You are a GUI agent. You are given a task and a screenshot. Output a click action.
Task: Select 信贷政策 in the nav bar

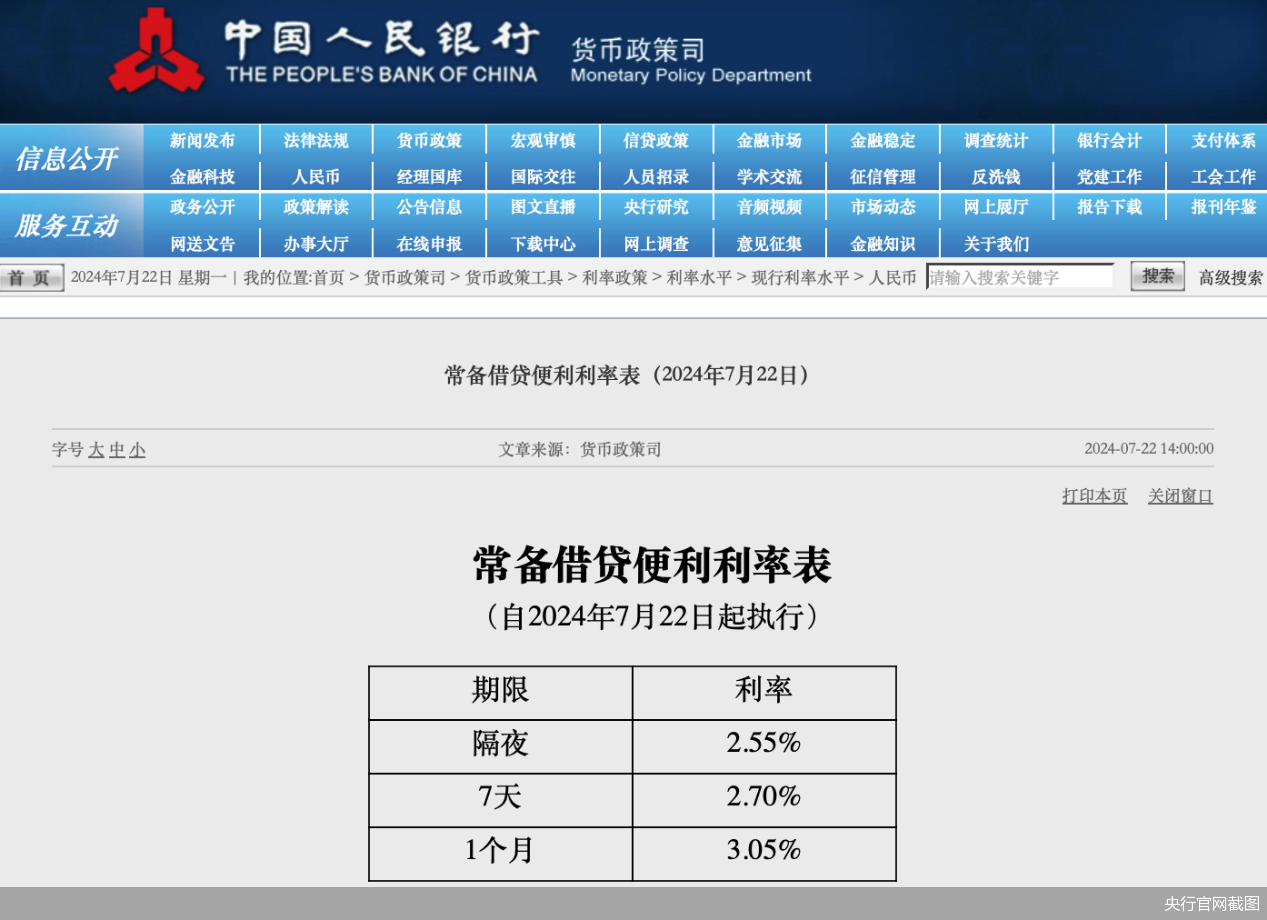(x=656, y=141)
